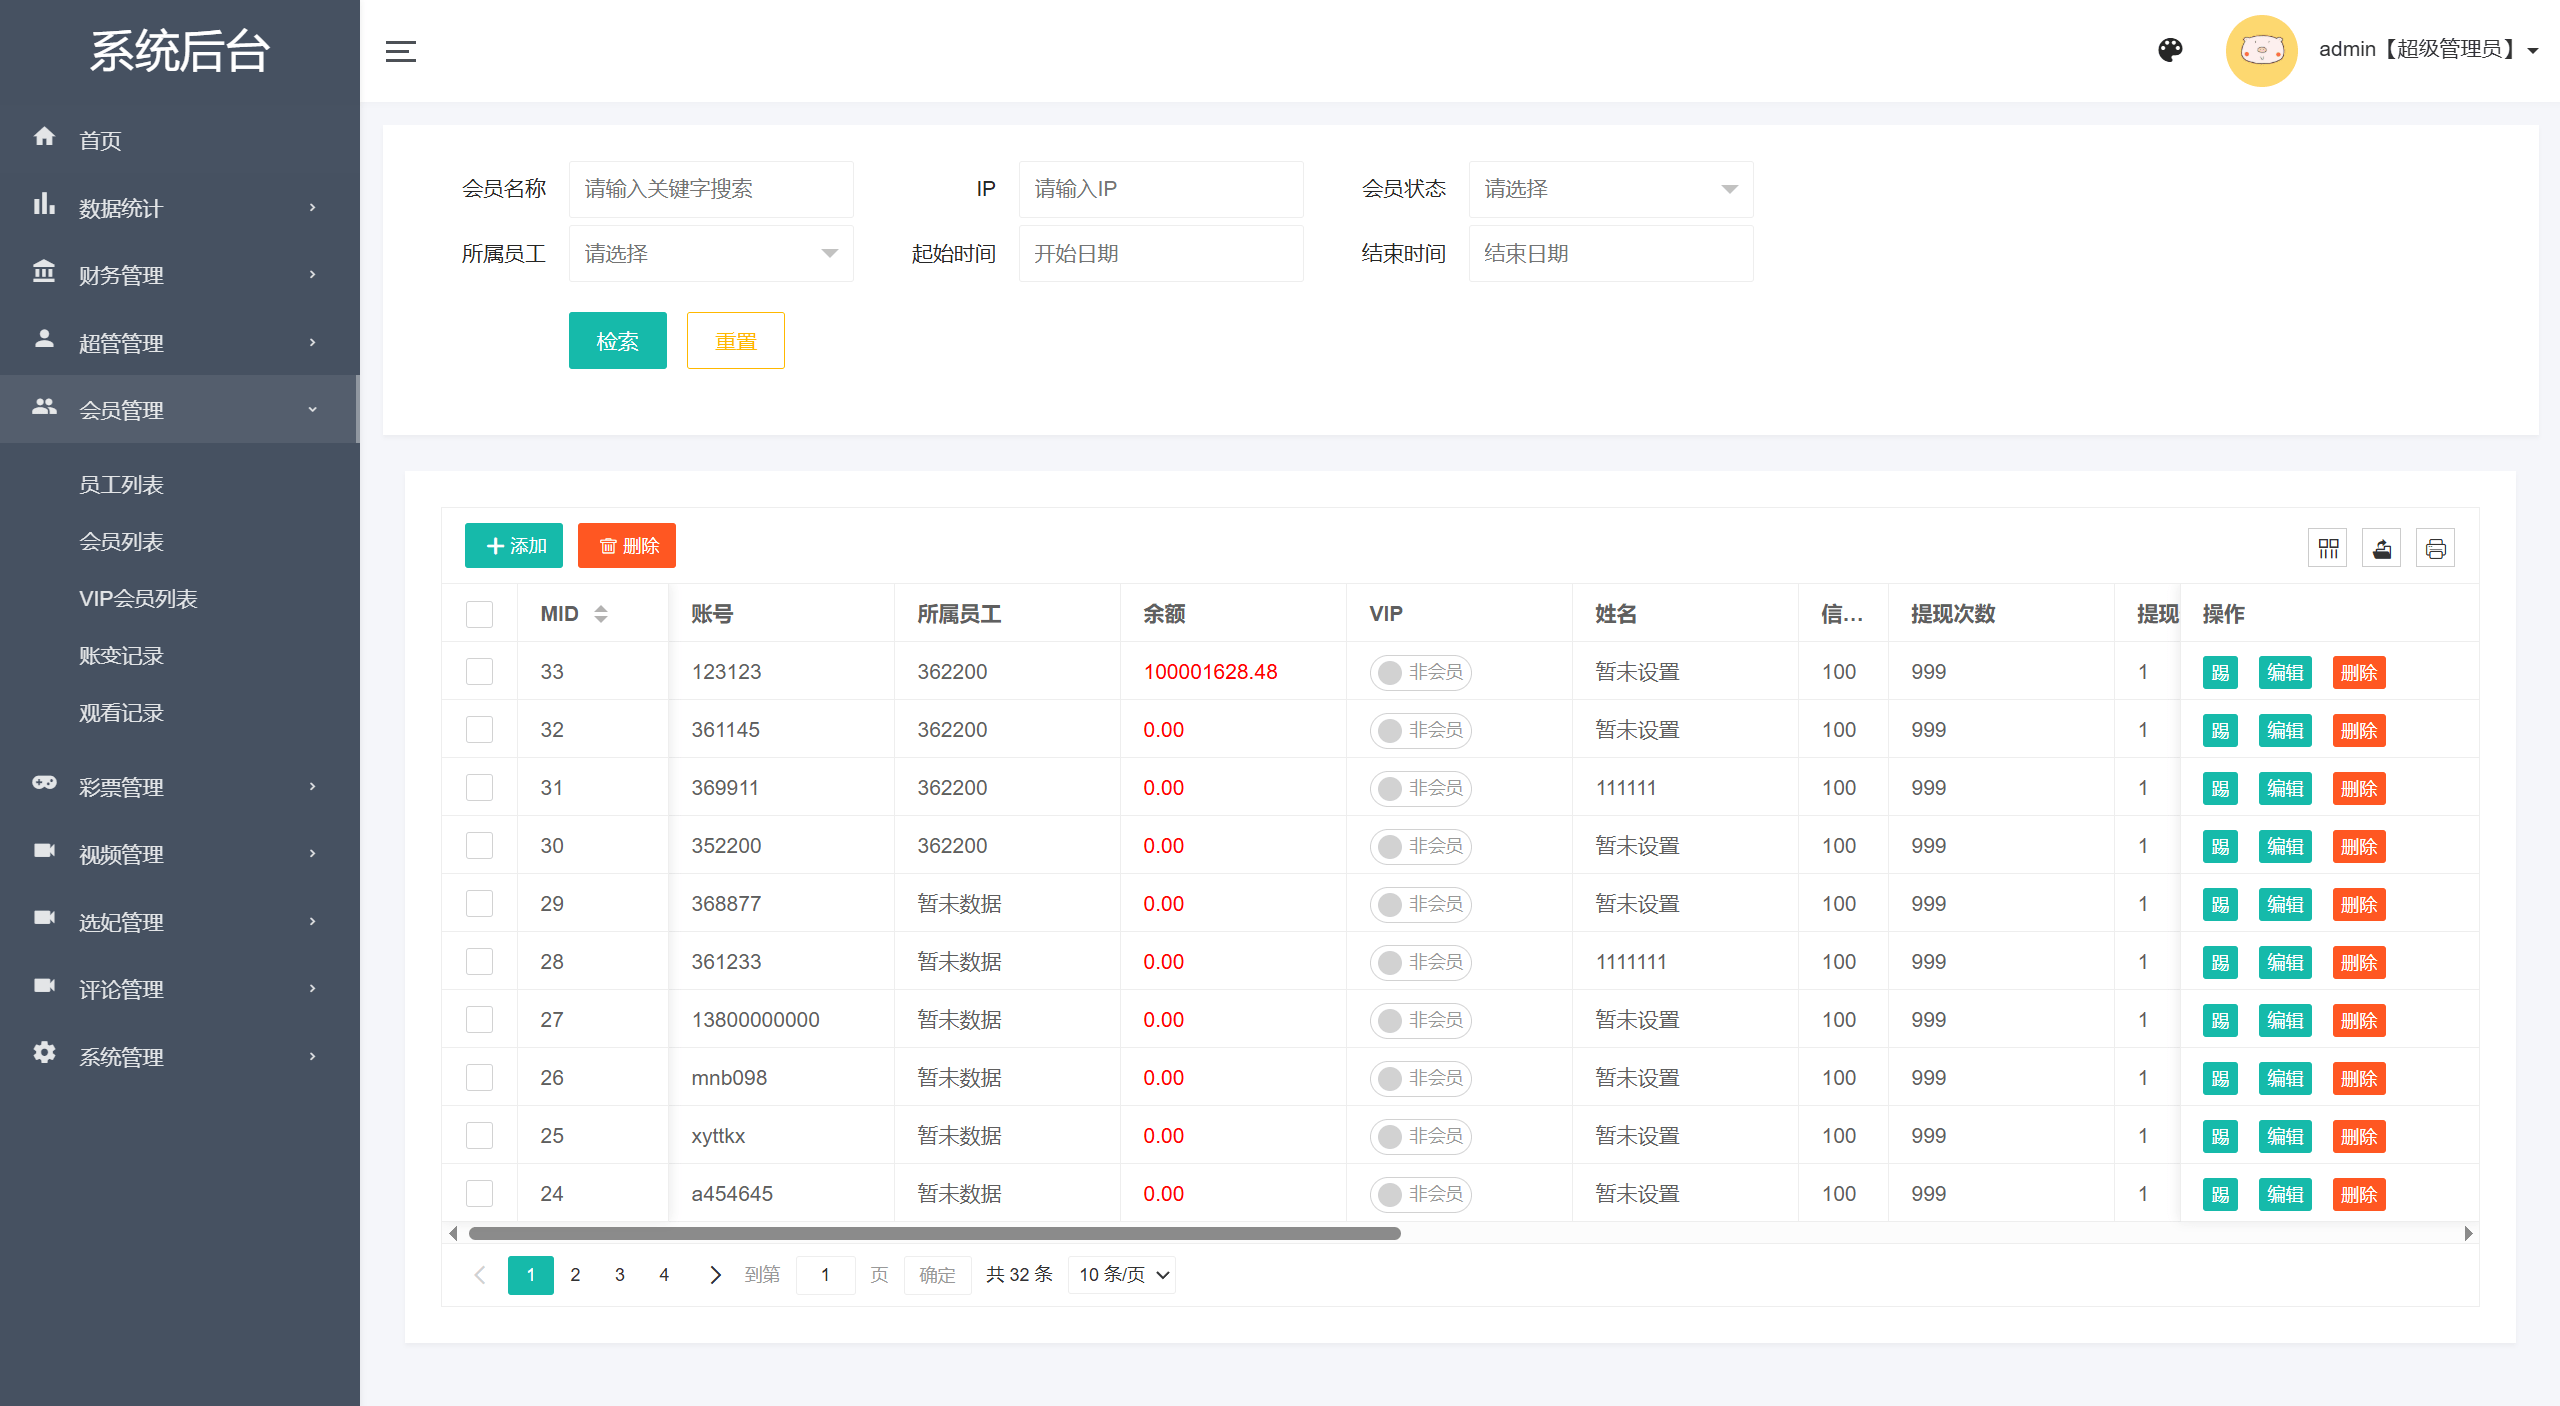
Task: Open the color theme palette icon
Action: (x=2170, y=50)
